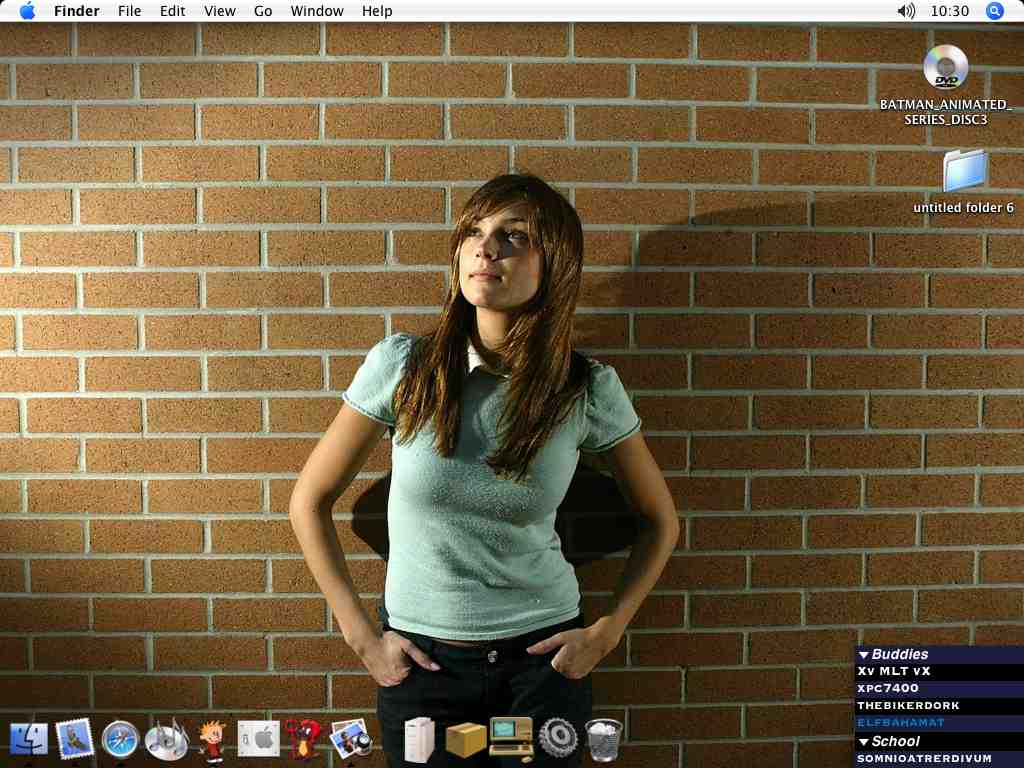The width and height of the screenshot is (1024, 768).
Task: Open the Apple menu
Action: point(27,11)
